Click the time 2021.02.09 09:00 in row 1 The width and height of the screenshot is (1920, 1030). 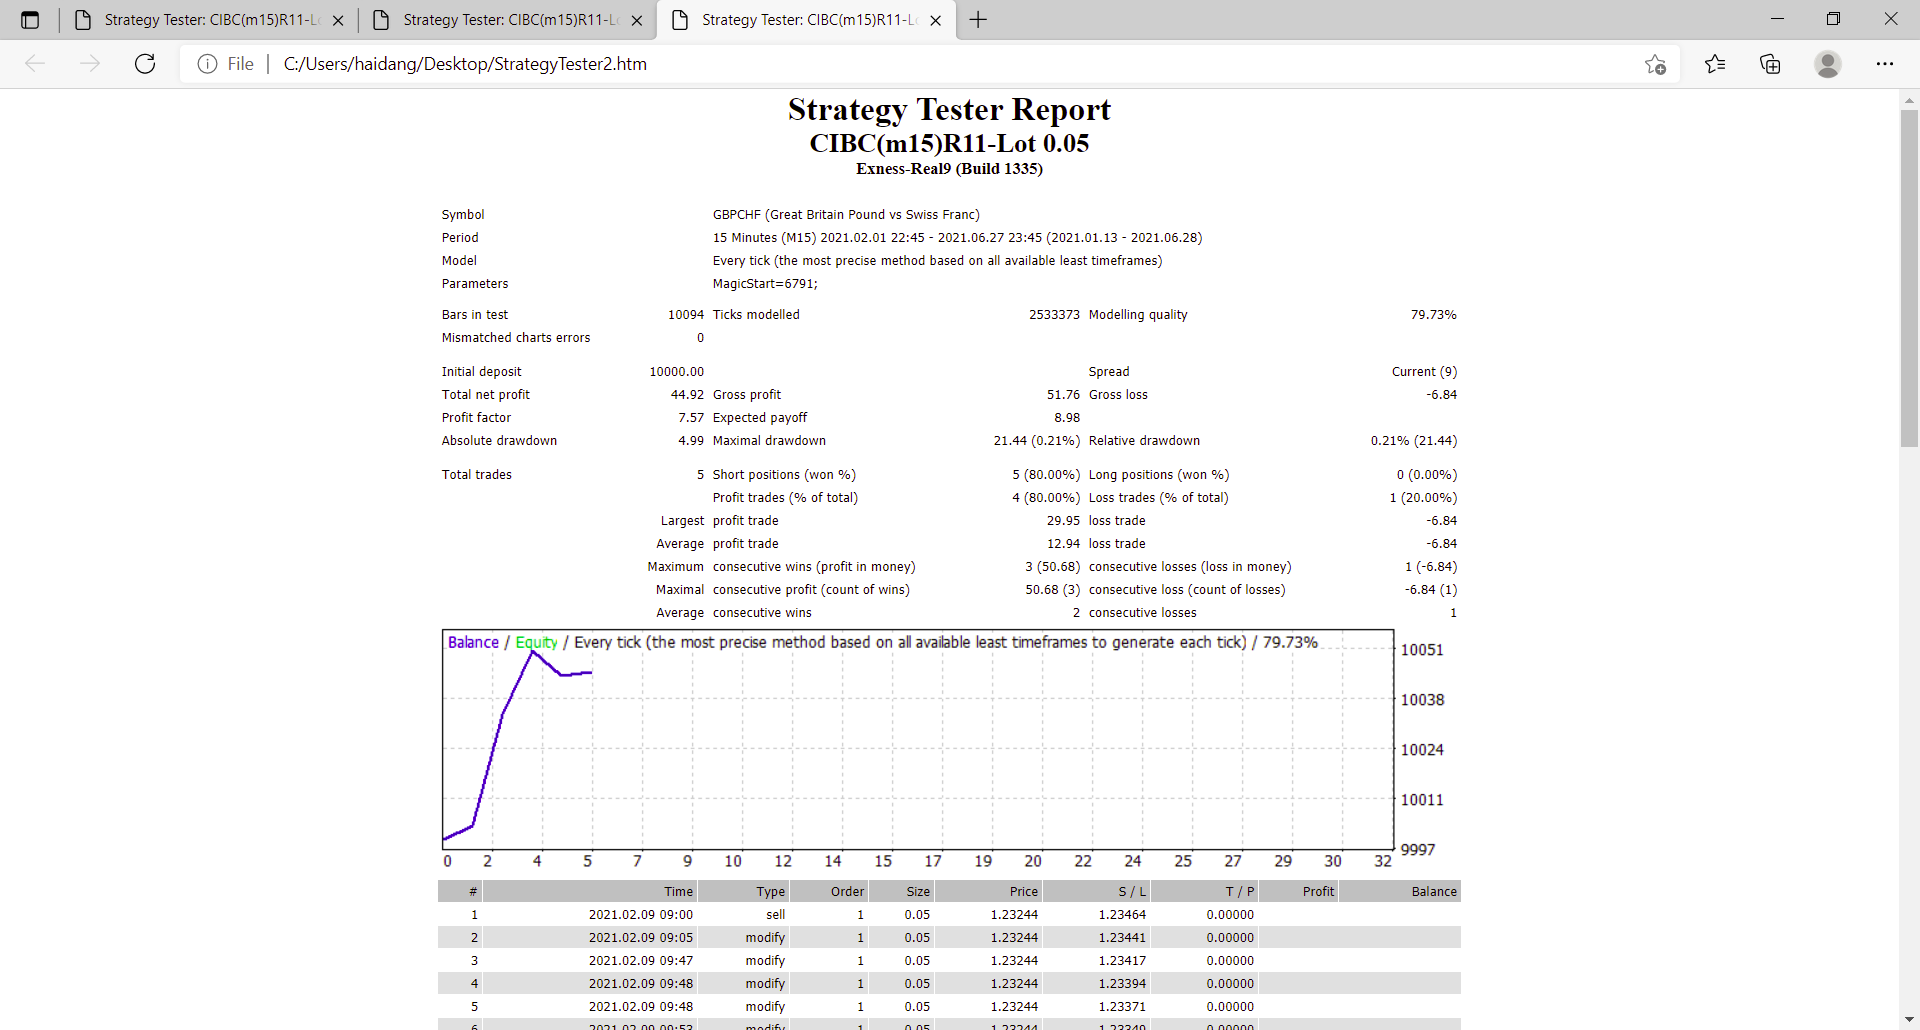point(640,915)
